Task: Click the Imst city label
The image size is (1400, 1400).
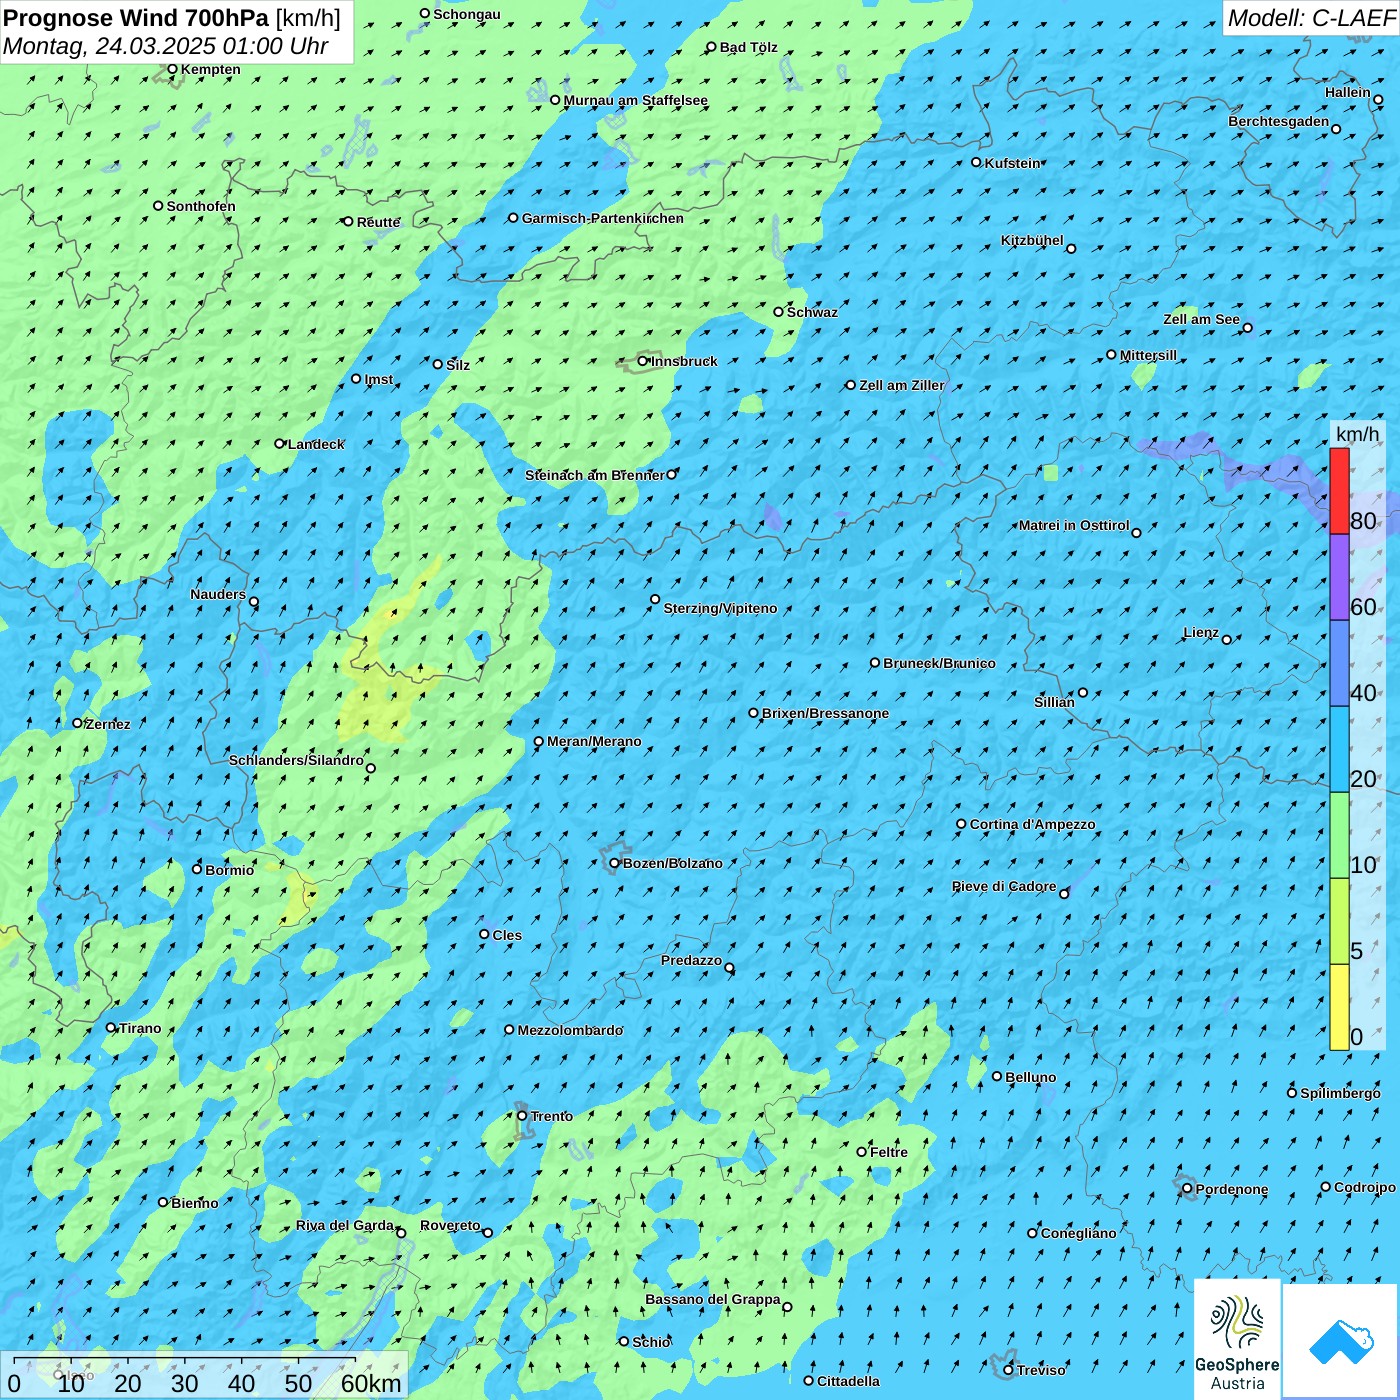Action: (378, 379)
